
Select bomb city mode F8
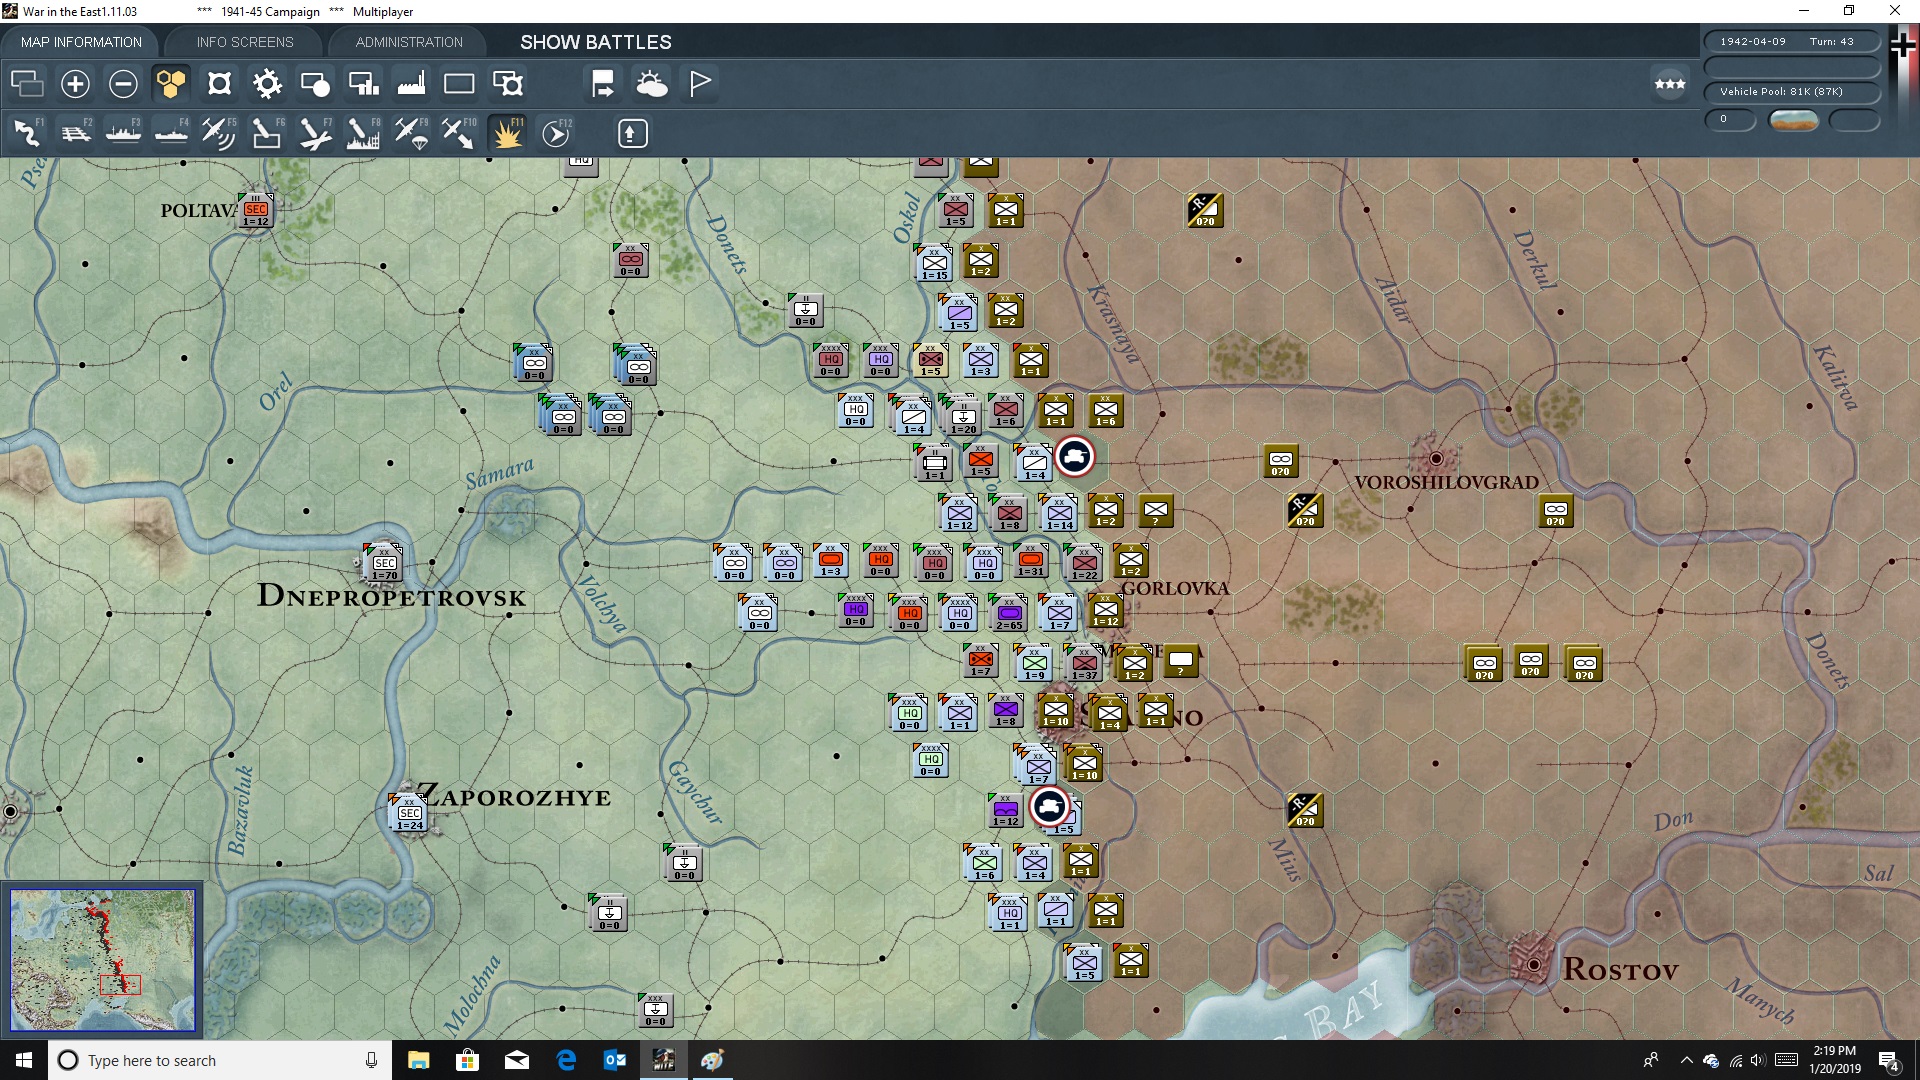(362, 133)
